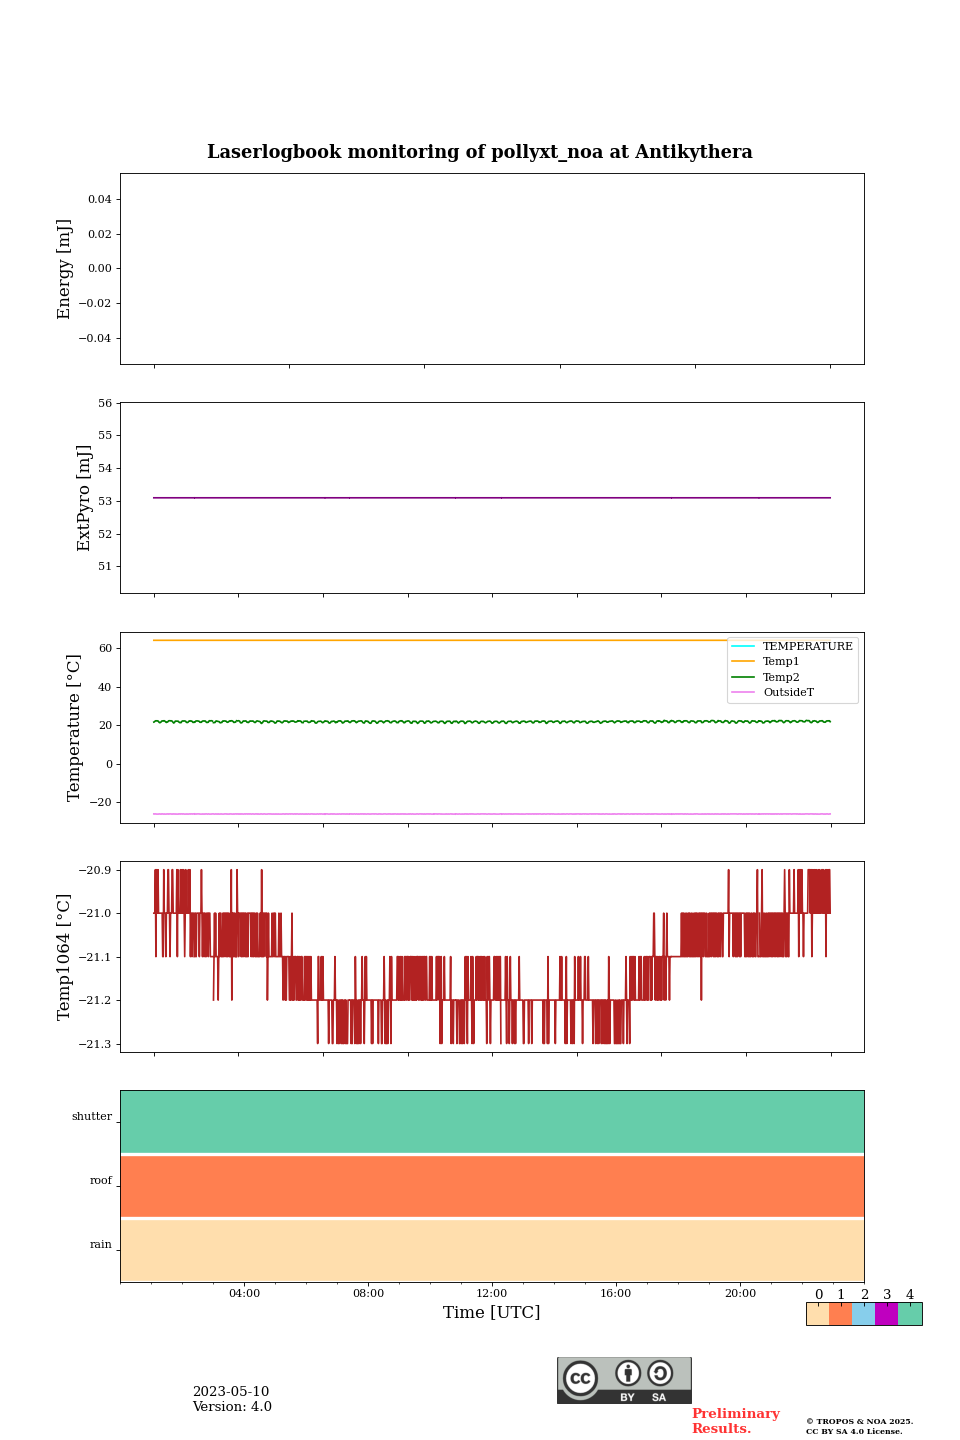Click the 08:00 time tick label
The width and height of the screenshot is (960, 1440).
click(x=368, y=1293)
